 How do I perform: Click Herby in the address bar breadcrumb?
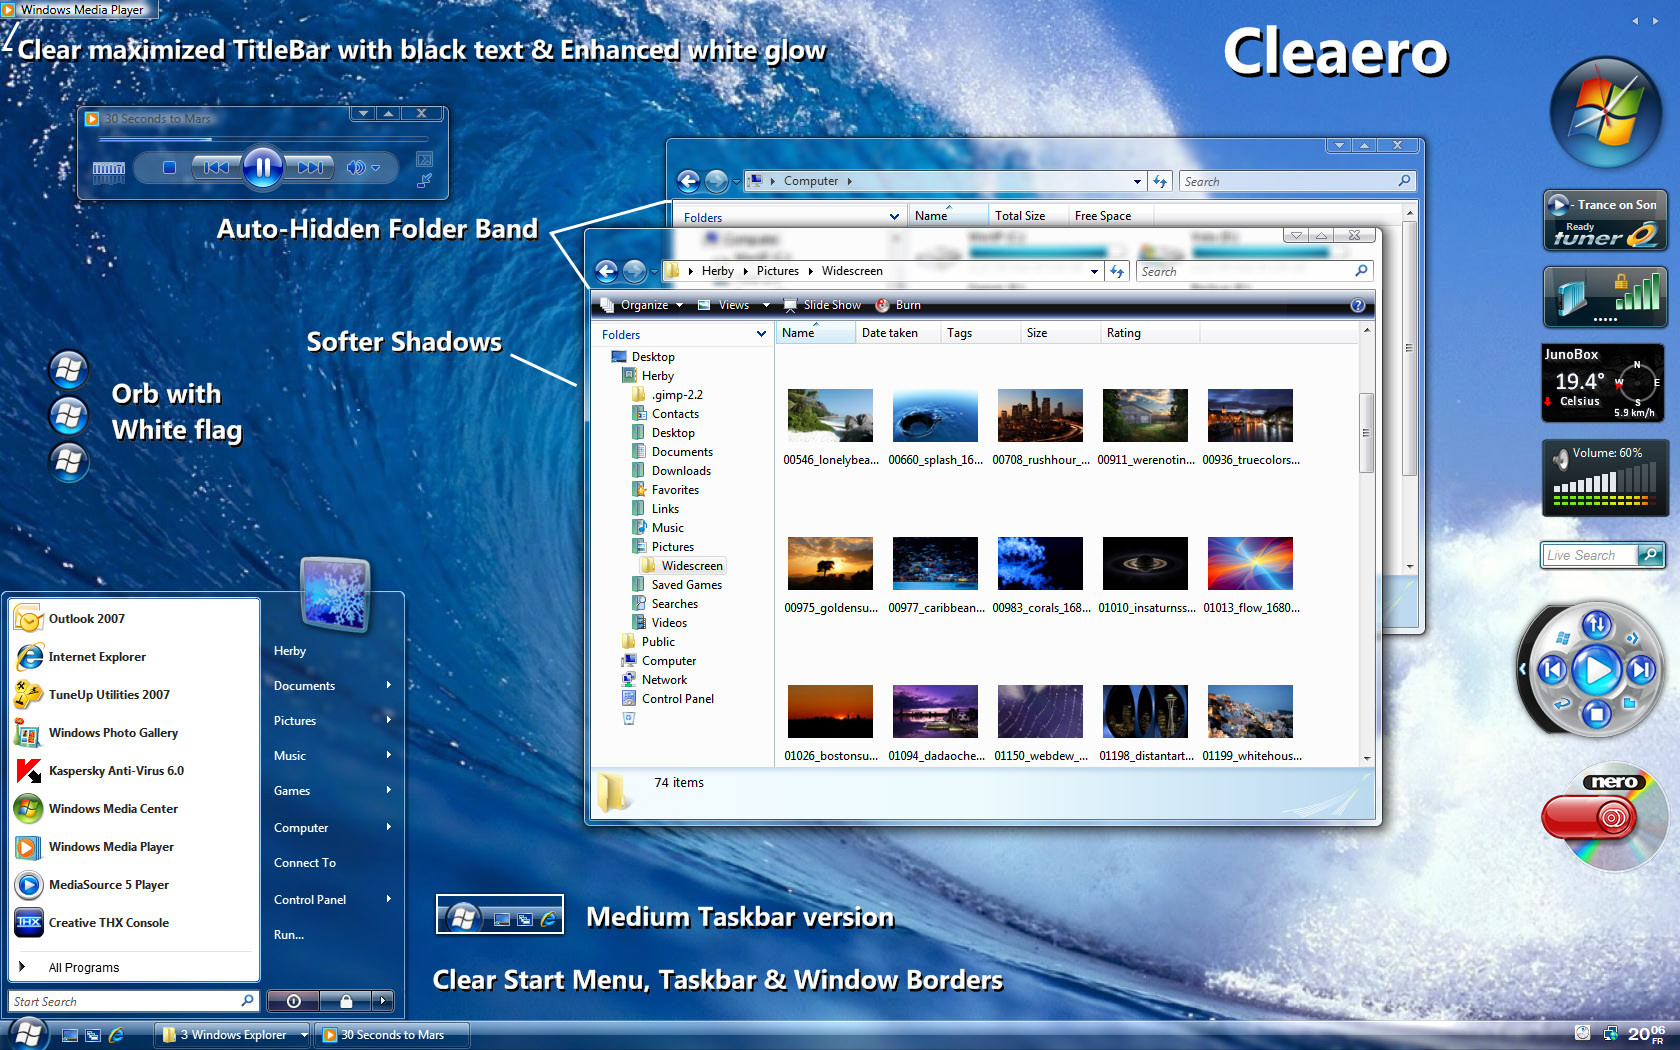click(x=718, y=271)
